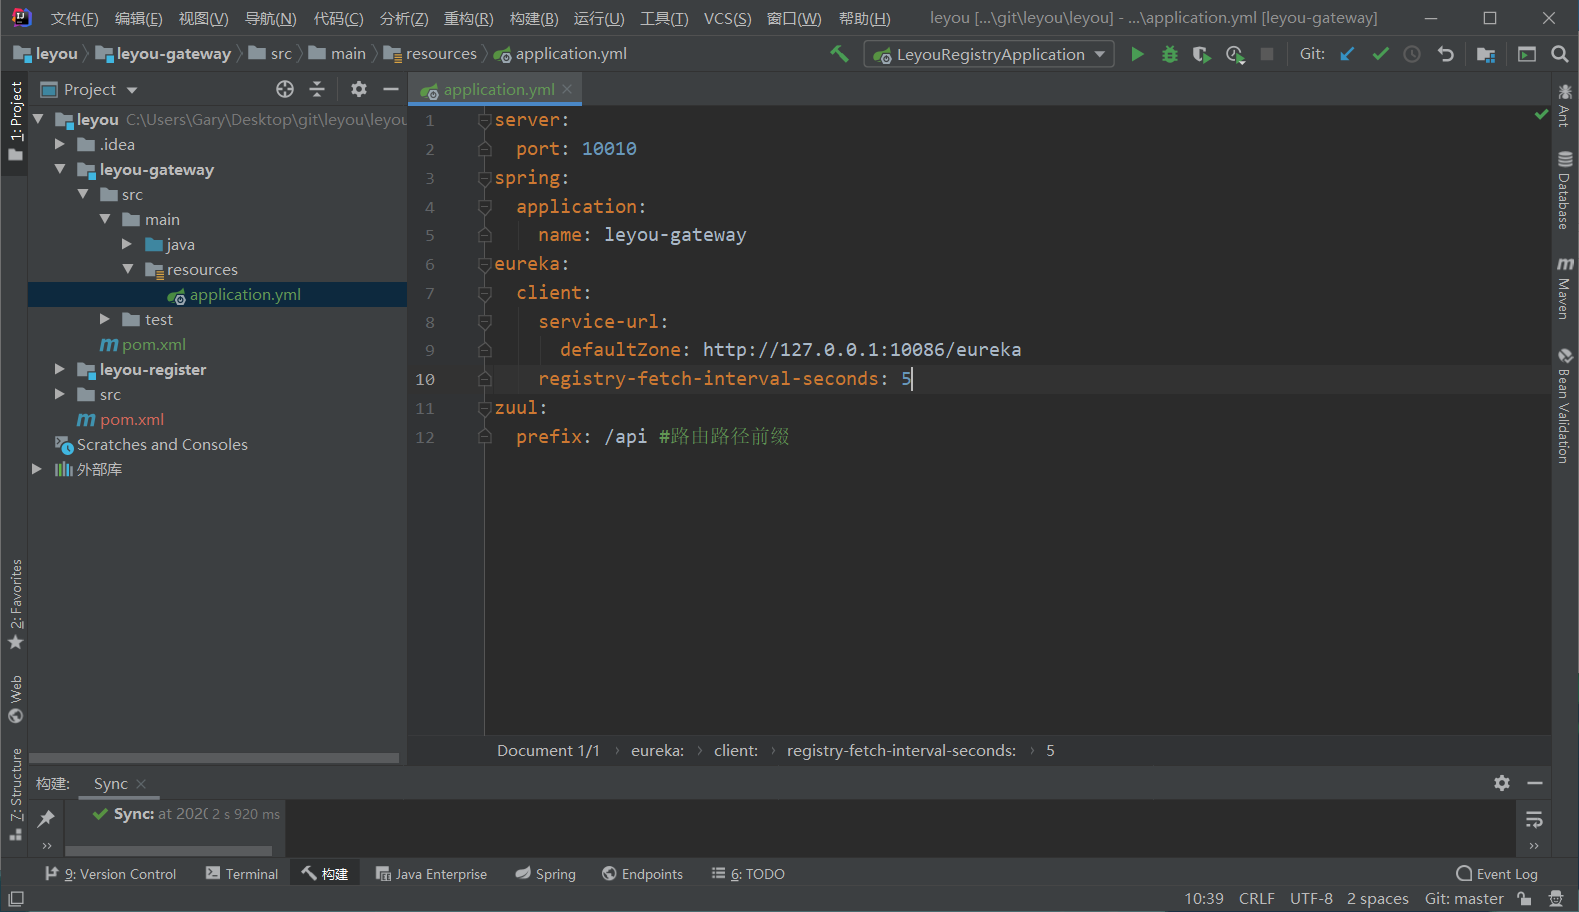The image size is (1579, 912).
Task: Show Git history clock icon
Action: tap(1412, 54)
